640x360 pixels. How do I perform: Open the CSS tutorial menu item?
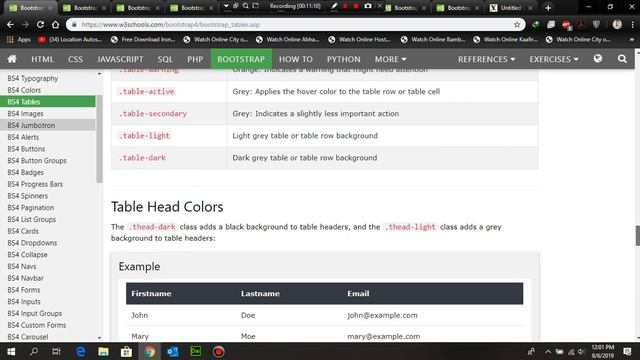click(76, 59)
